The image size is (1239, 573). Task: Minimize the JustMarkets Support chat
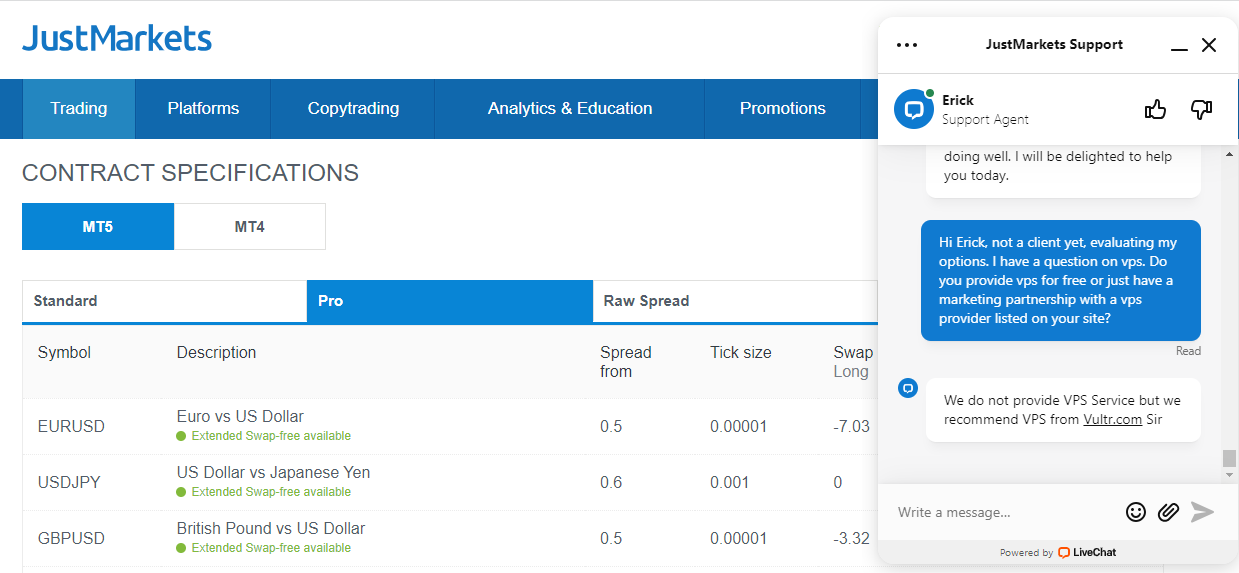[x=1179, y=46]
